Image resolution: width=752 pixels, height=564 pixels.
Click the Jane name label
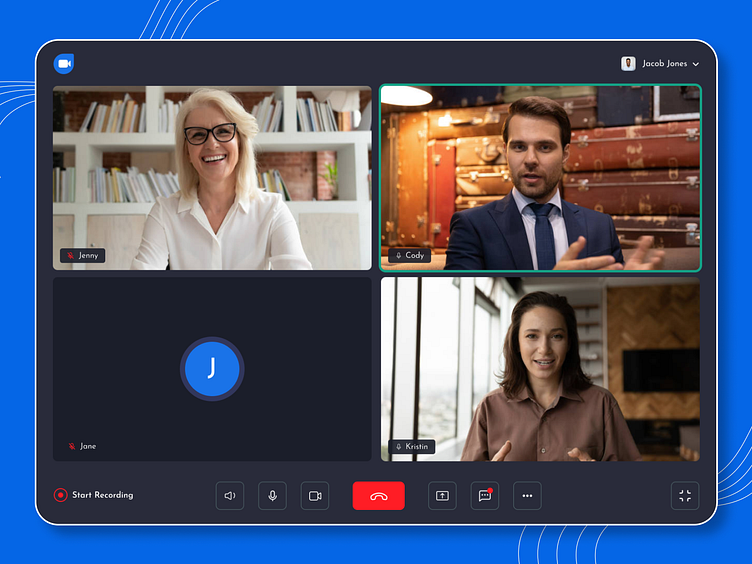pyautogui.click(x=88, y=446)
